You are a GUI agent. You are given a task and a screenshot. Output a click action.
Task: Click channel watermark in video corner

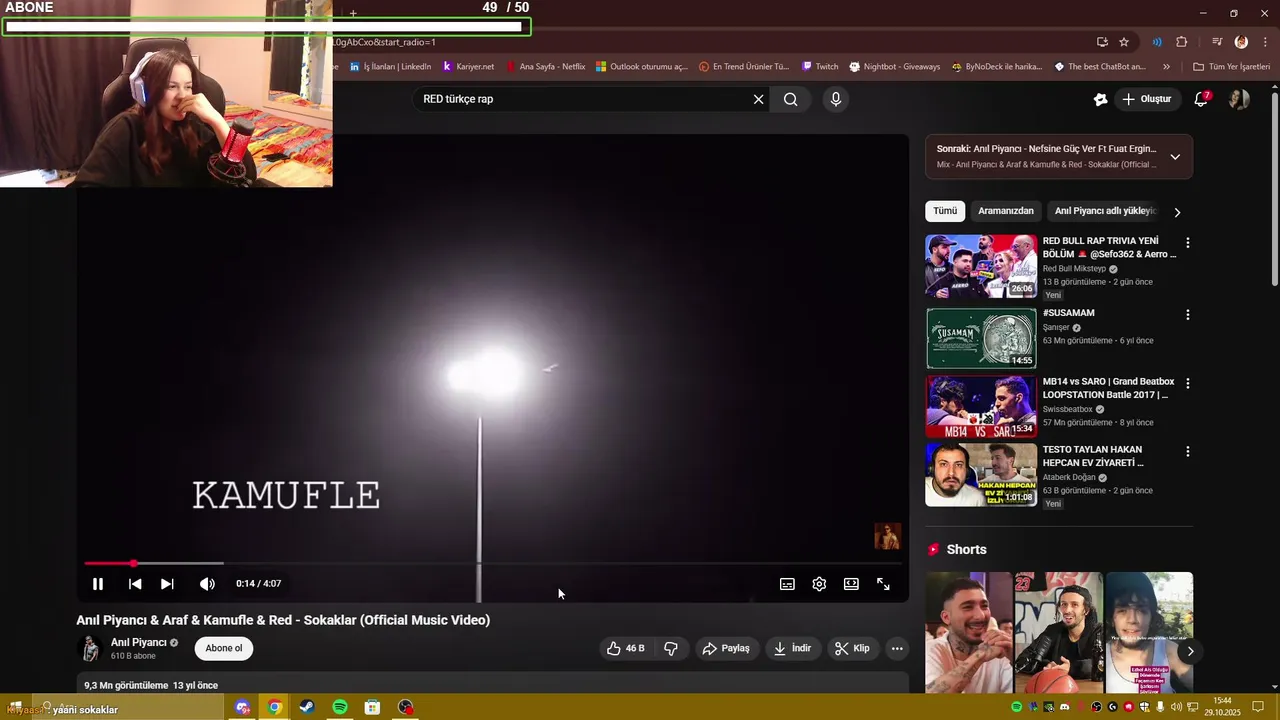[x=887, y=536]
